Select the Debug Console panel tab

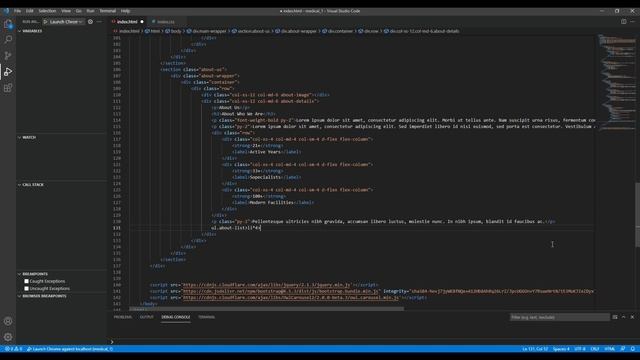click(176, 317)
